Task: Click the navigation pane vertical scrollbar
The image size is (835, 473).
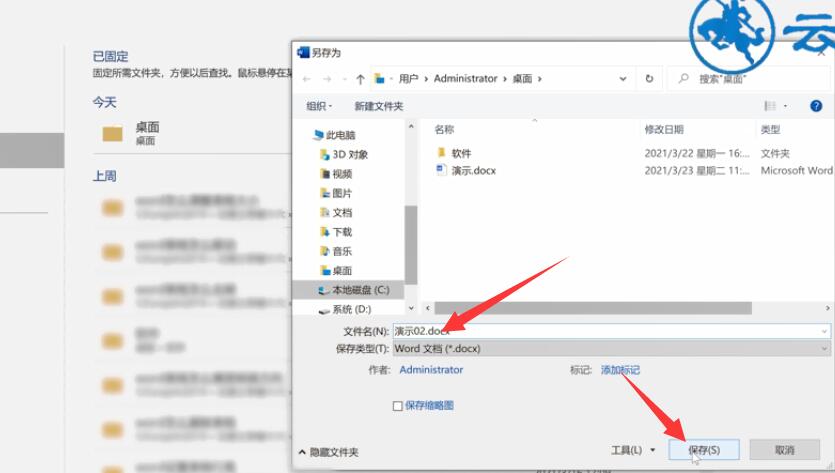Action: pos(411,245)
